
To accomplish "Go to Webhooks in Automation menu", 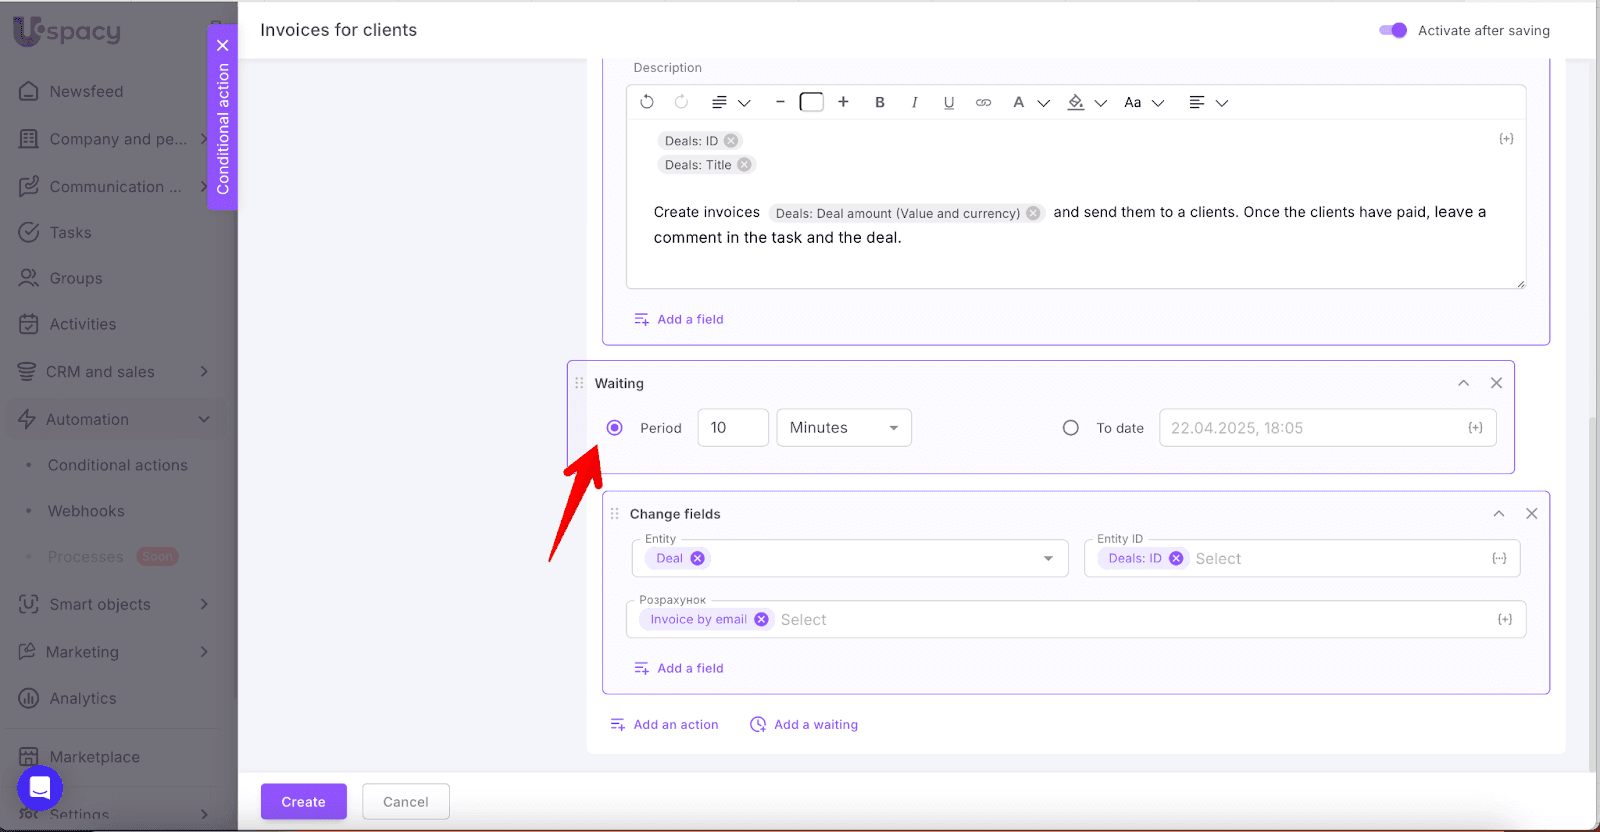I will click(86, 511).
